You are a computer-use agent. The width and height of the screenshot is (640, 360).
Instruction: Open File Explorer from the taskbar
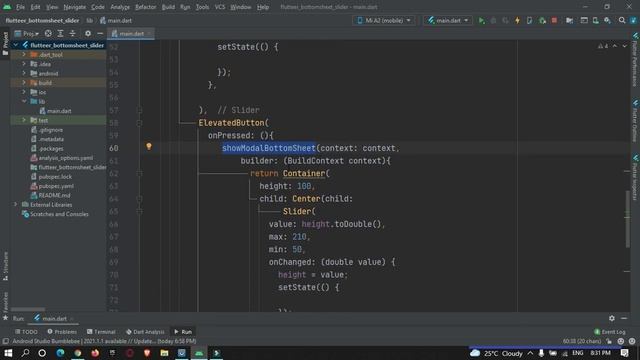click(x=164, y=353)
